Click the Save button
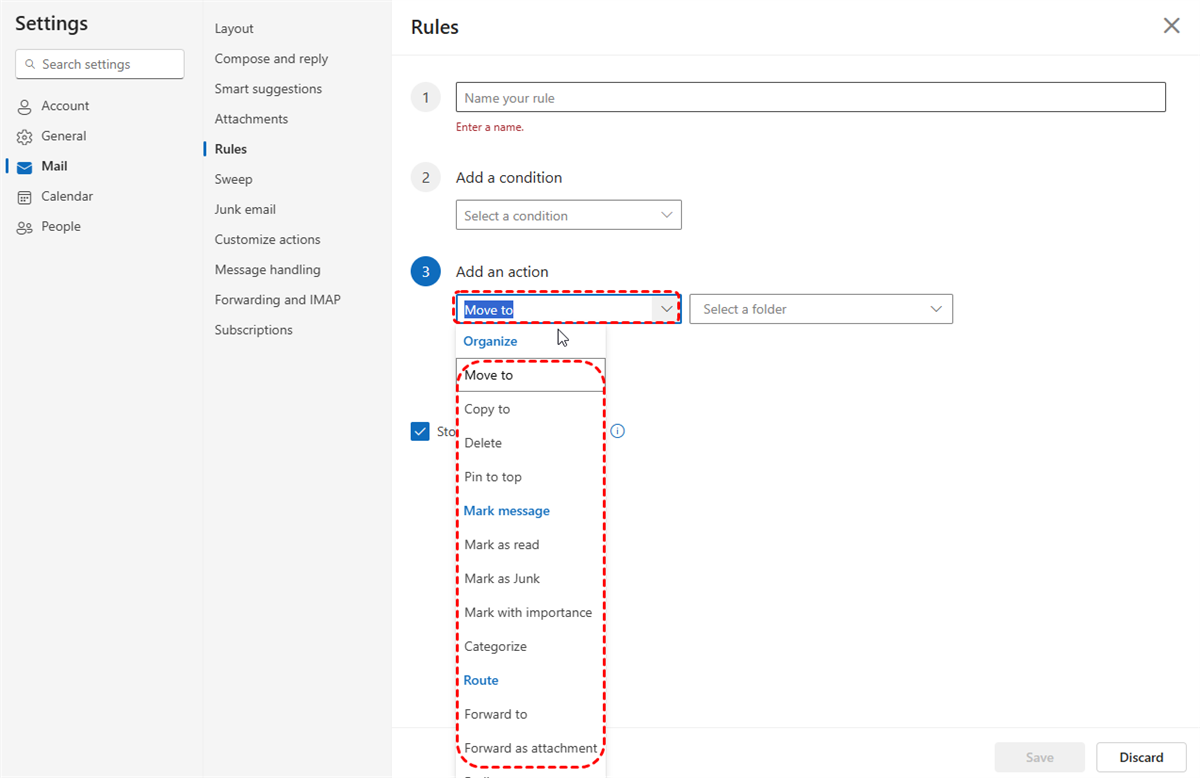Viewport: 1200px width, 778px height. point(1039,757)
